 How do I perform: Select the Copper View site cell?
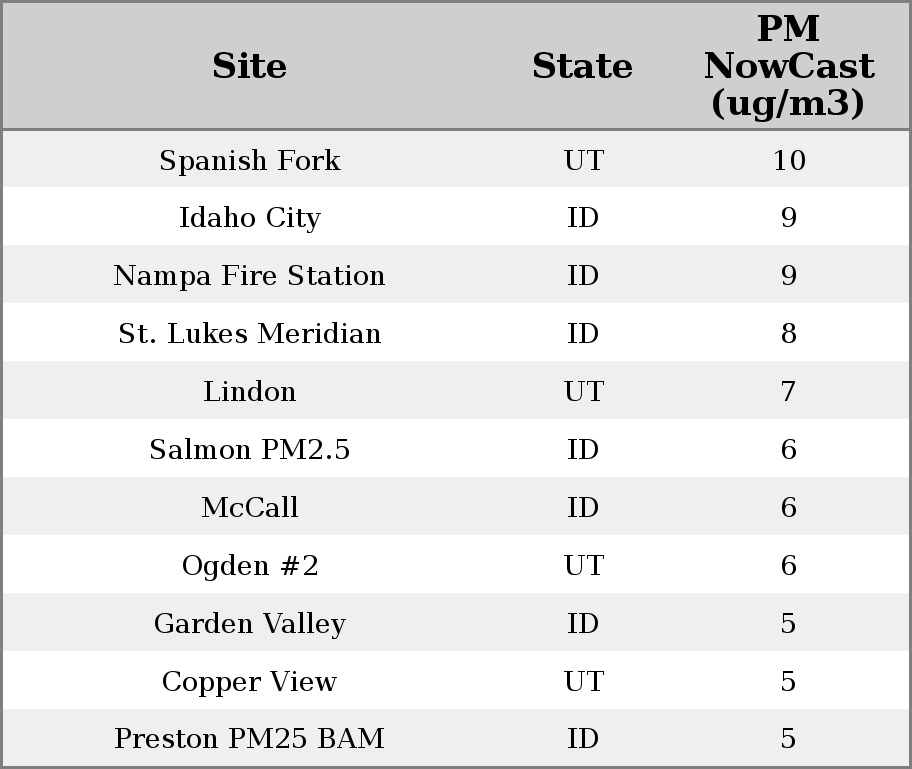250,682
